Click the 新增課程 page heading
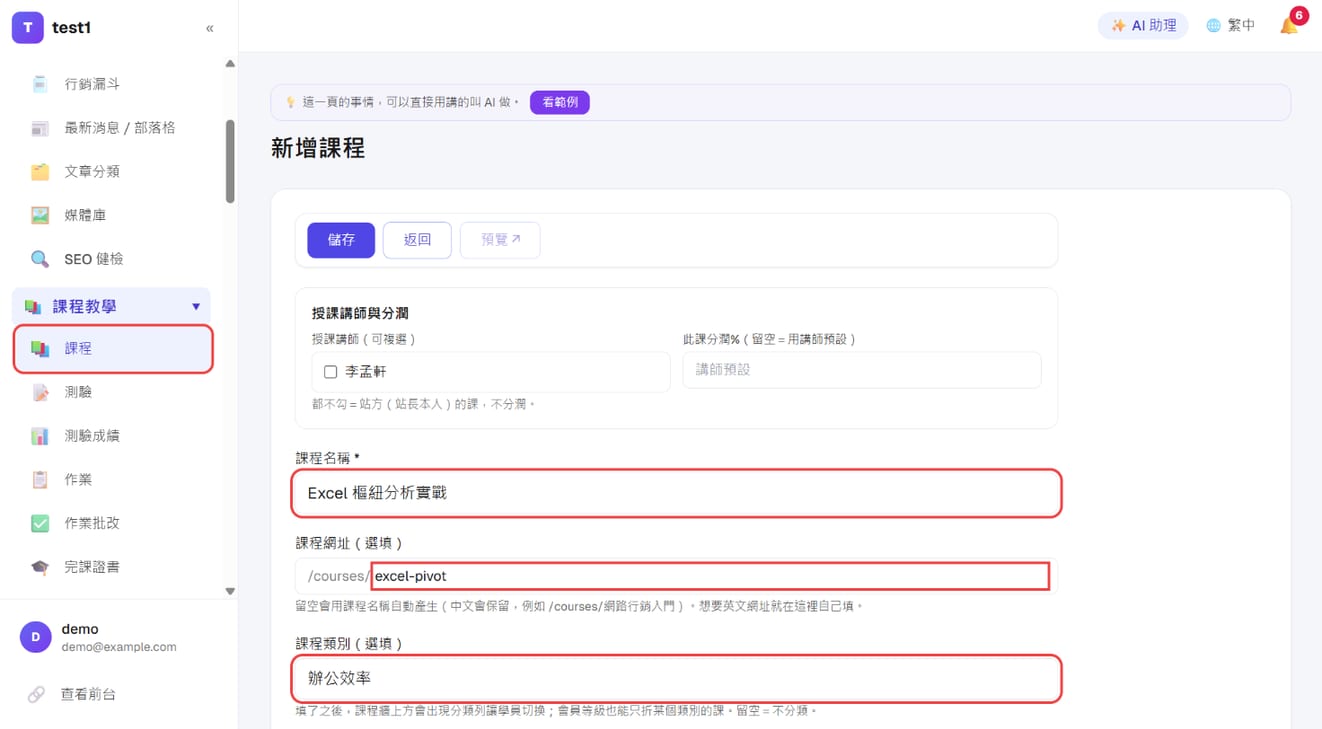The width and height of the screenshot is (1322, 729). tap(318, 149)
